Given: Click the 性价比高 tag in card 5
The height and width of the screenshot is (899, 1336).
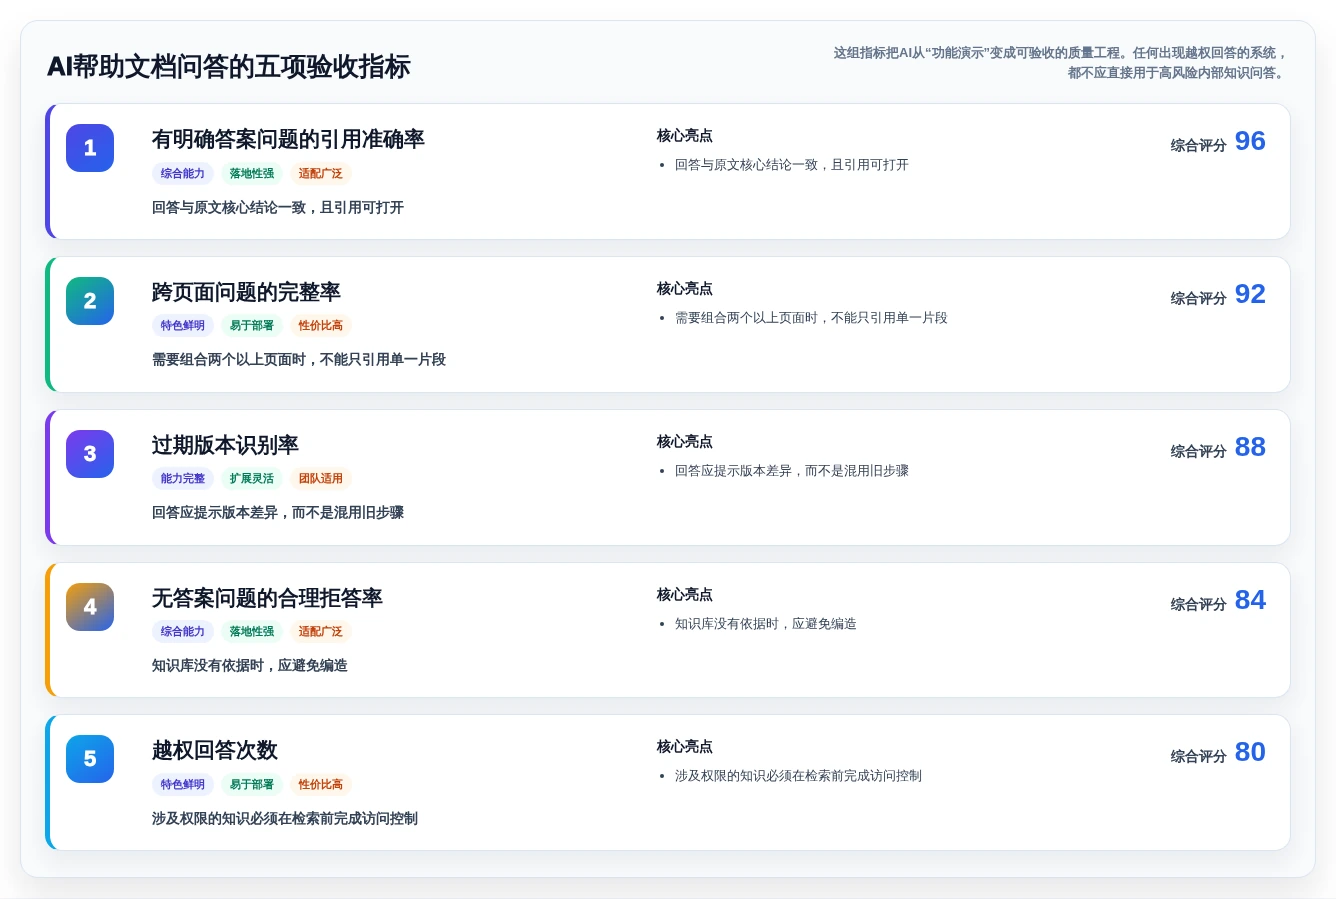Looking at the screenshot, I should pos(321,785).
